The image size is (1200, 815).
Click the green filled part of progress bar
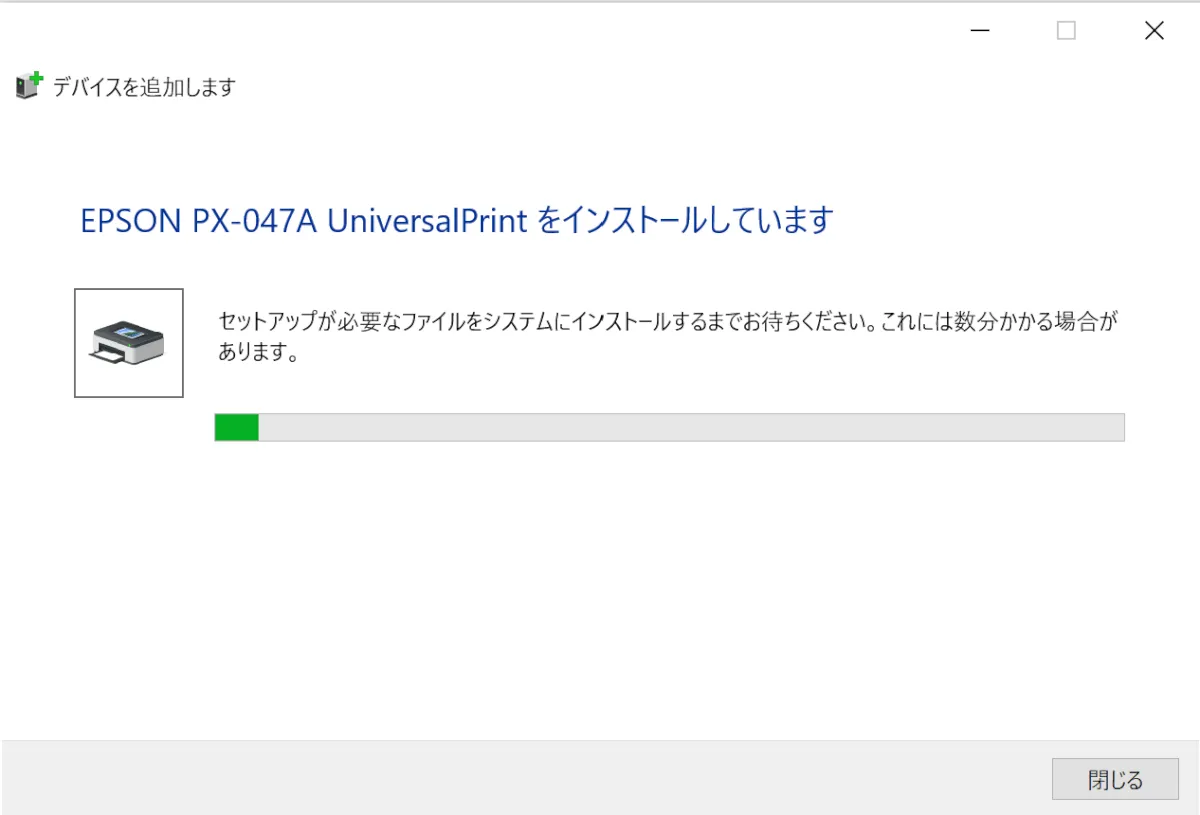[237, 428]
